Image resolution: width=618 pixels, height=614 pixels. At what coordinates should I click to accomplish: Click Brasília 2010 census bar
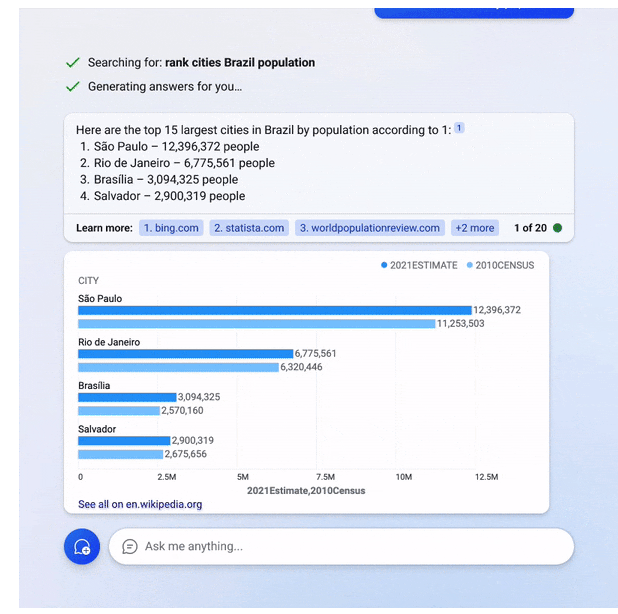[119, 411]
